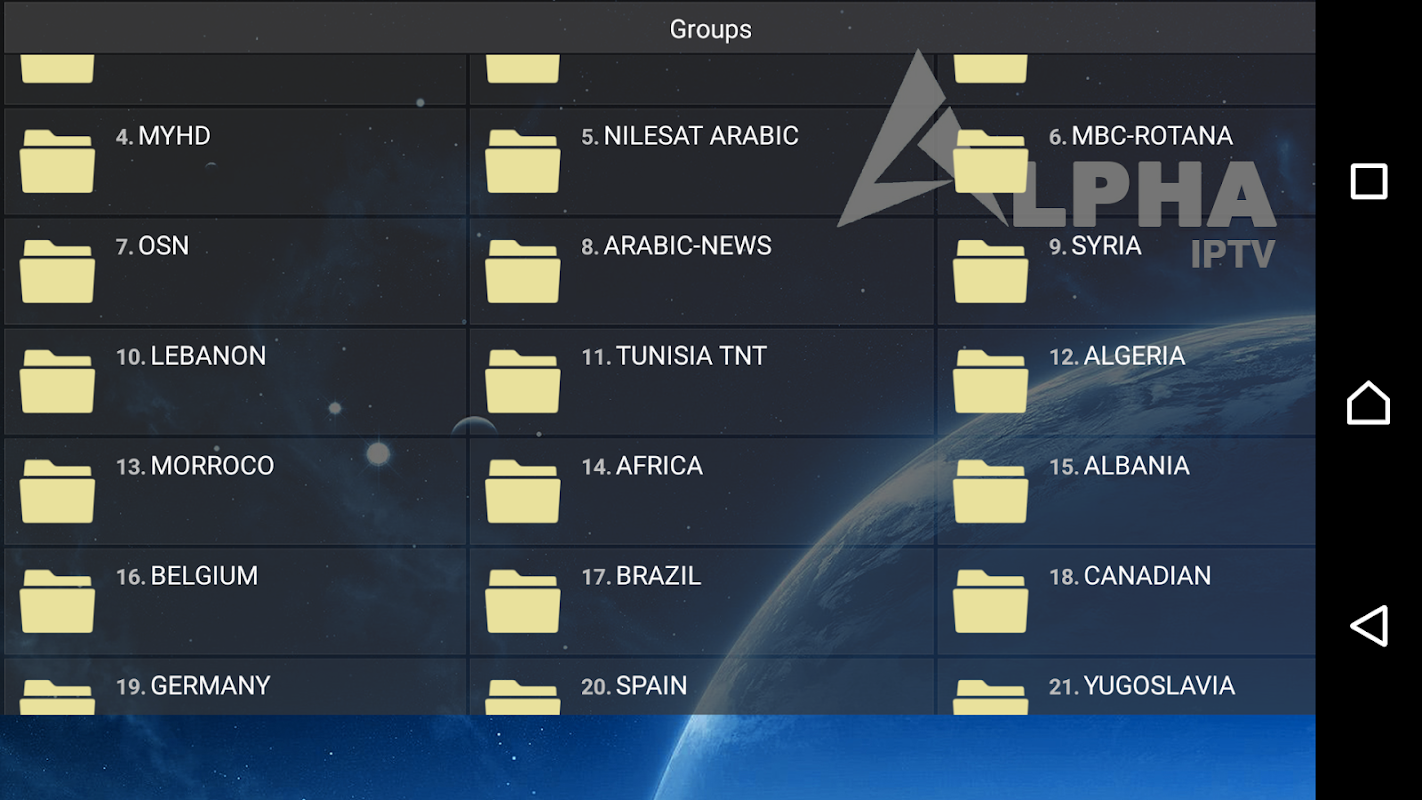Select the TUNISIA TNT label
This screenshot has height=800, width=1422.
click(691, 356)
